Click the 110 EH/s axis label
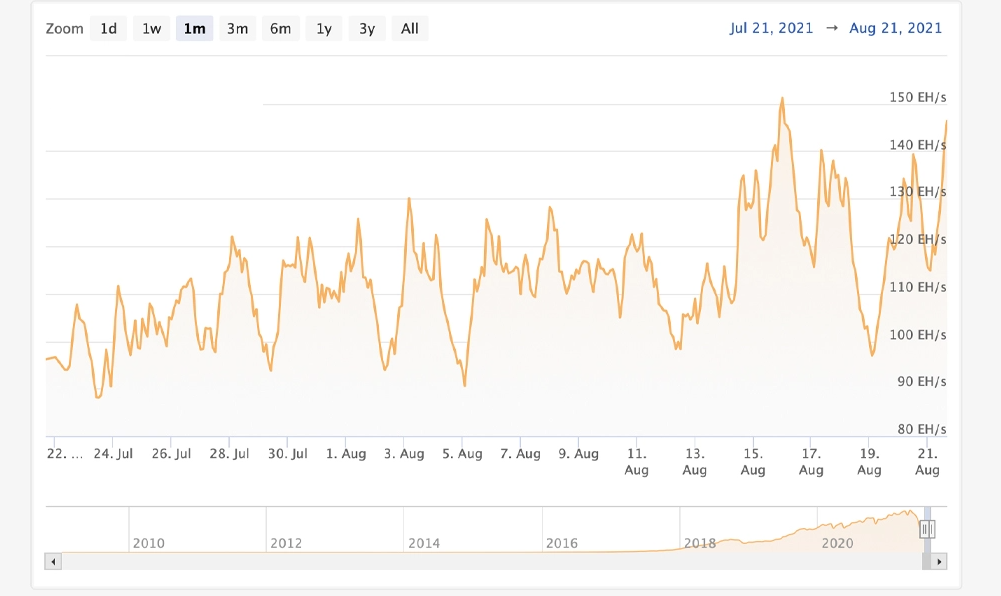The width and height of the screenshot is (1001, 596). (x=917, y=287)
